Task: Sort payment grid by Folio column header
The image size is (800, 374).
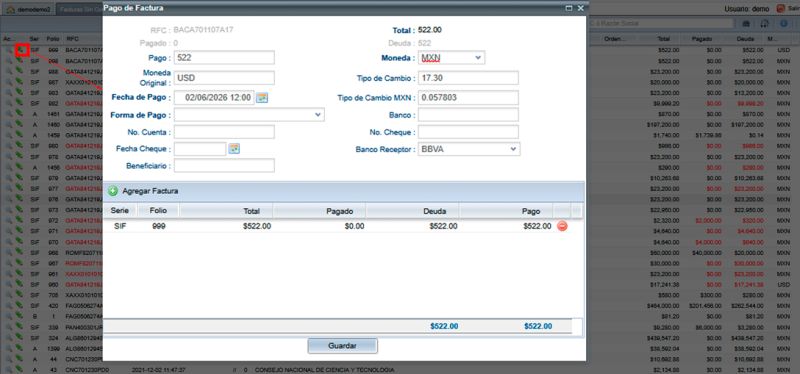Action: 158,211
